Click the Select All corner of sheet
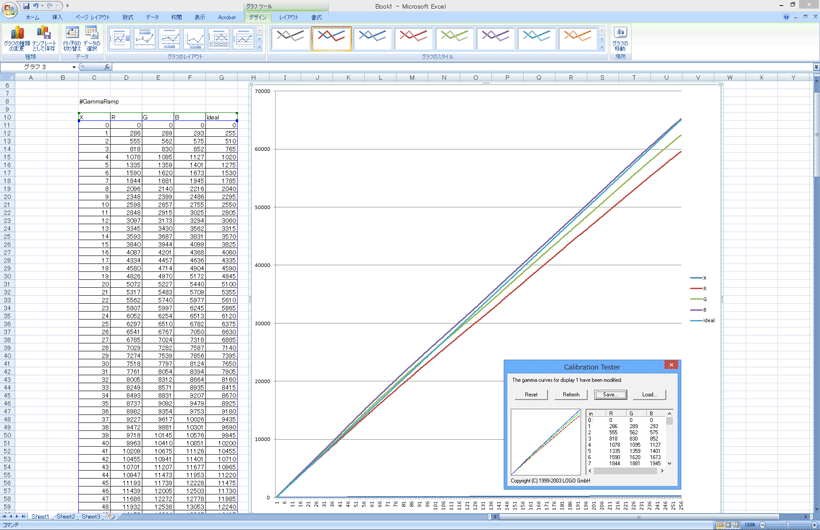The image size is (820, 530). [7, 77]
